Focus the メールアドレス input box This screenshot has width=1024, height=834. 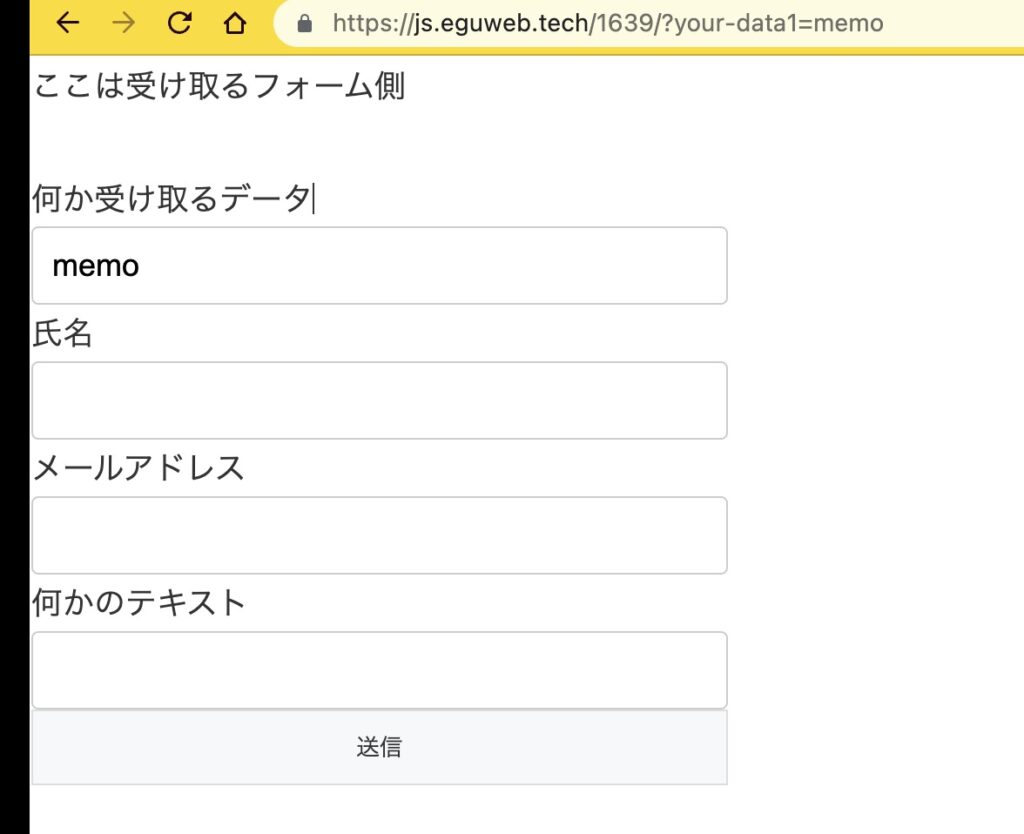[x=379, y=535]
